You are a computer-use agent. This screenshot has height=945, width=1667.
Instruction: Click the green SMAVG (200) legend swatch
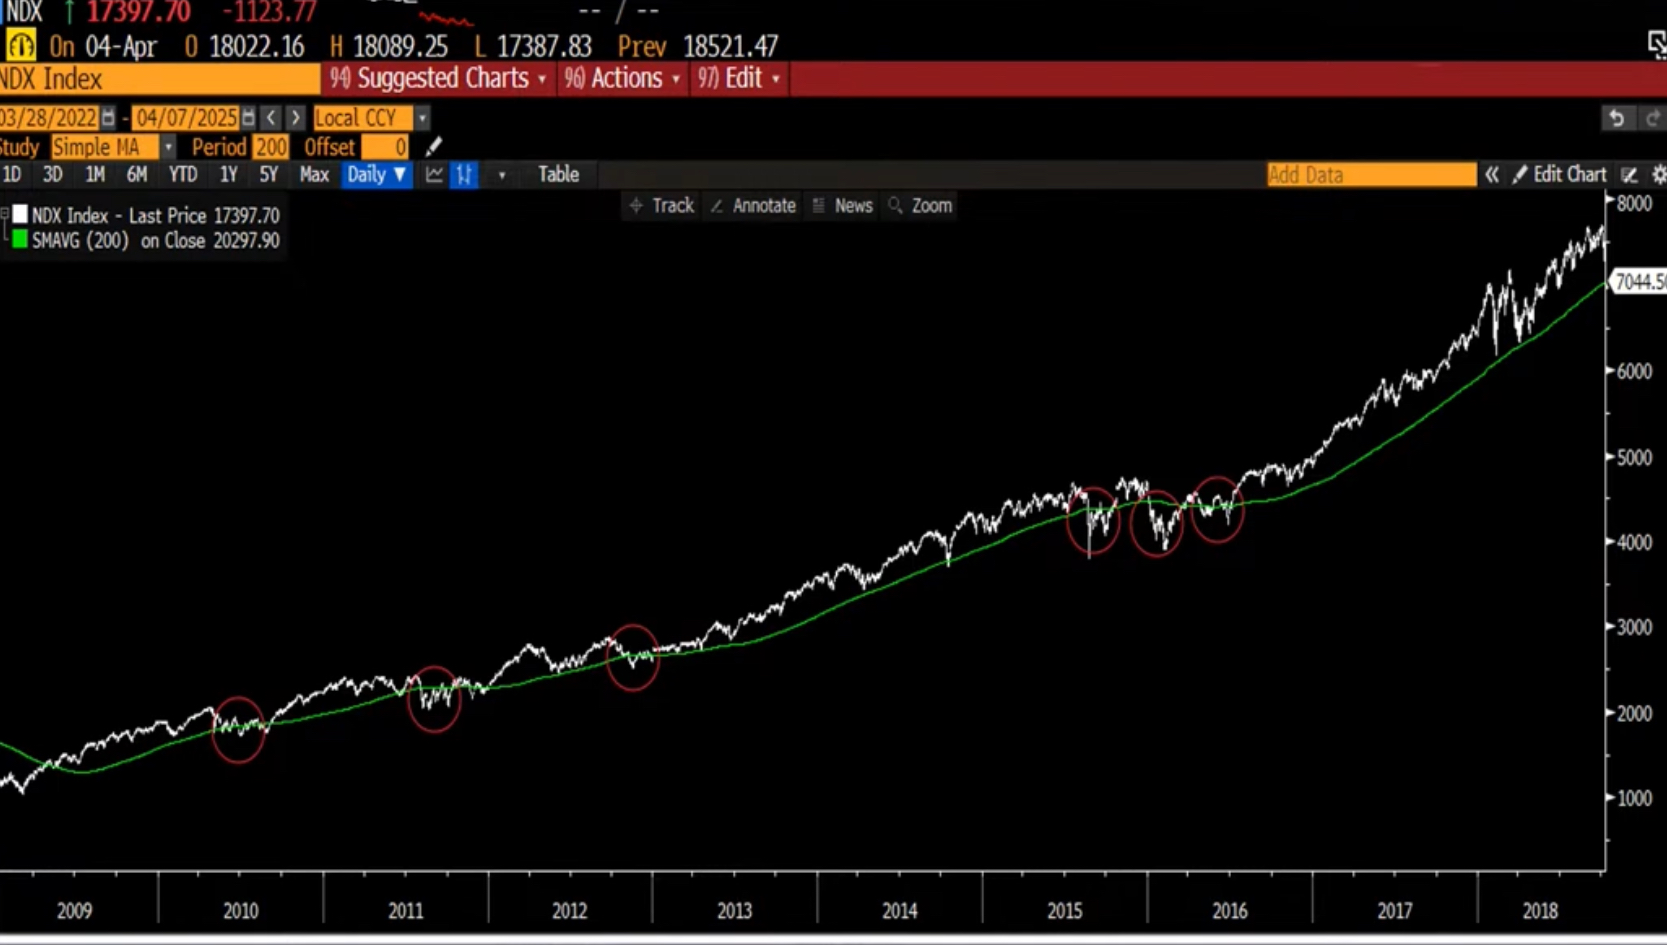[x=20, y=240]
